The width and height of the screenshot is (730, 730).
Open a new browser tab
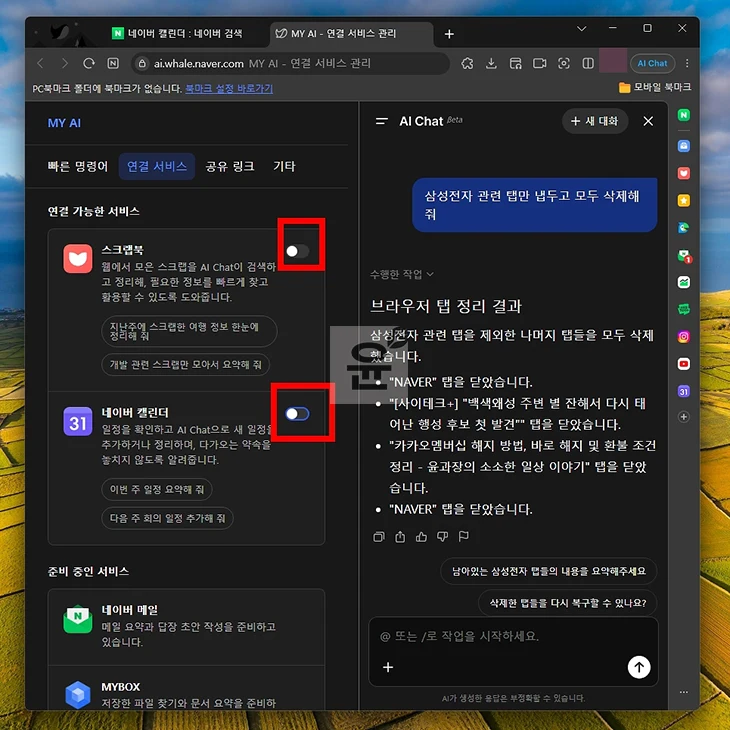tap(449, 34)
